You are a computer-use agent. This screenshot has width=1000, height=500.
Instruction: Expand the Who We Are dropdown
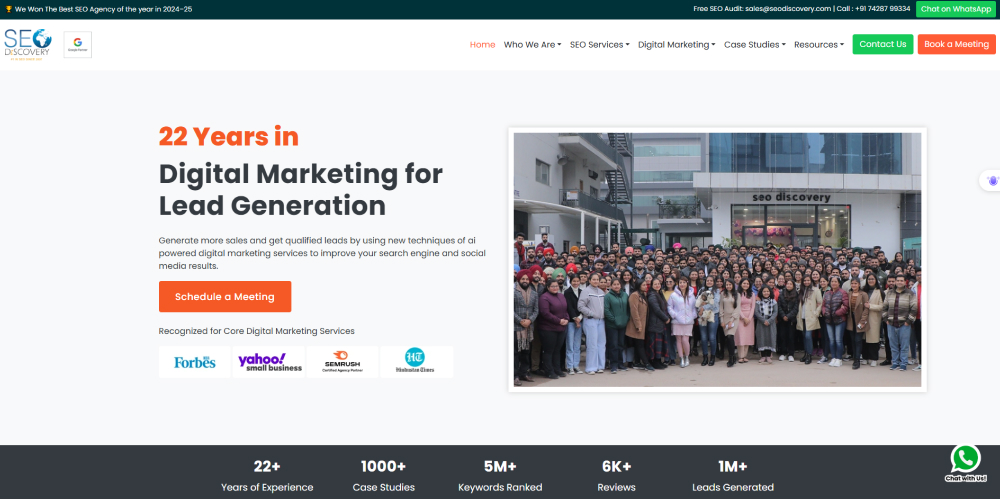(532, 44)
